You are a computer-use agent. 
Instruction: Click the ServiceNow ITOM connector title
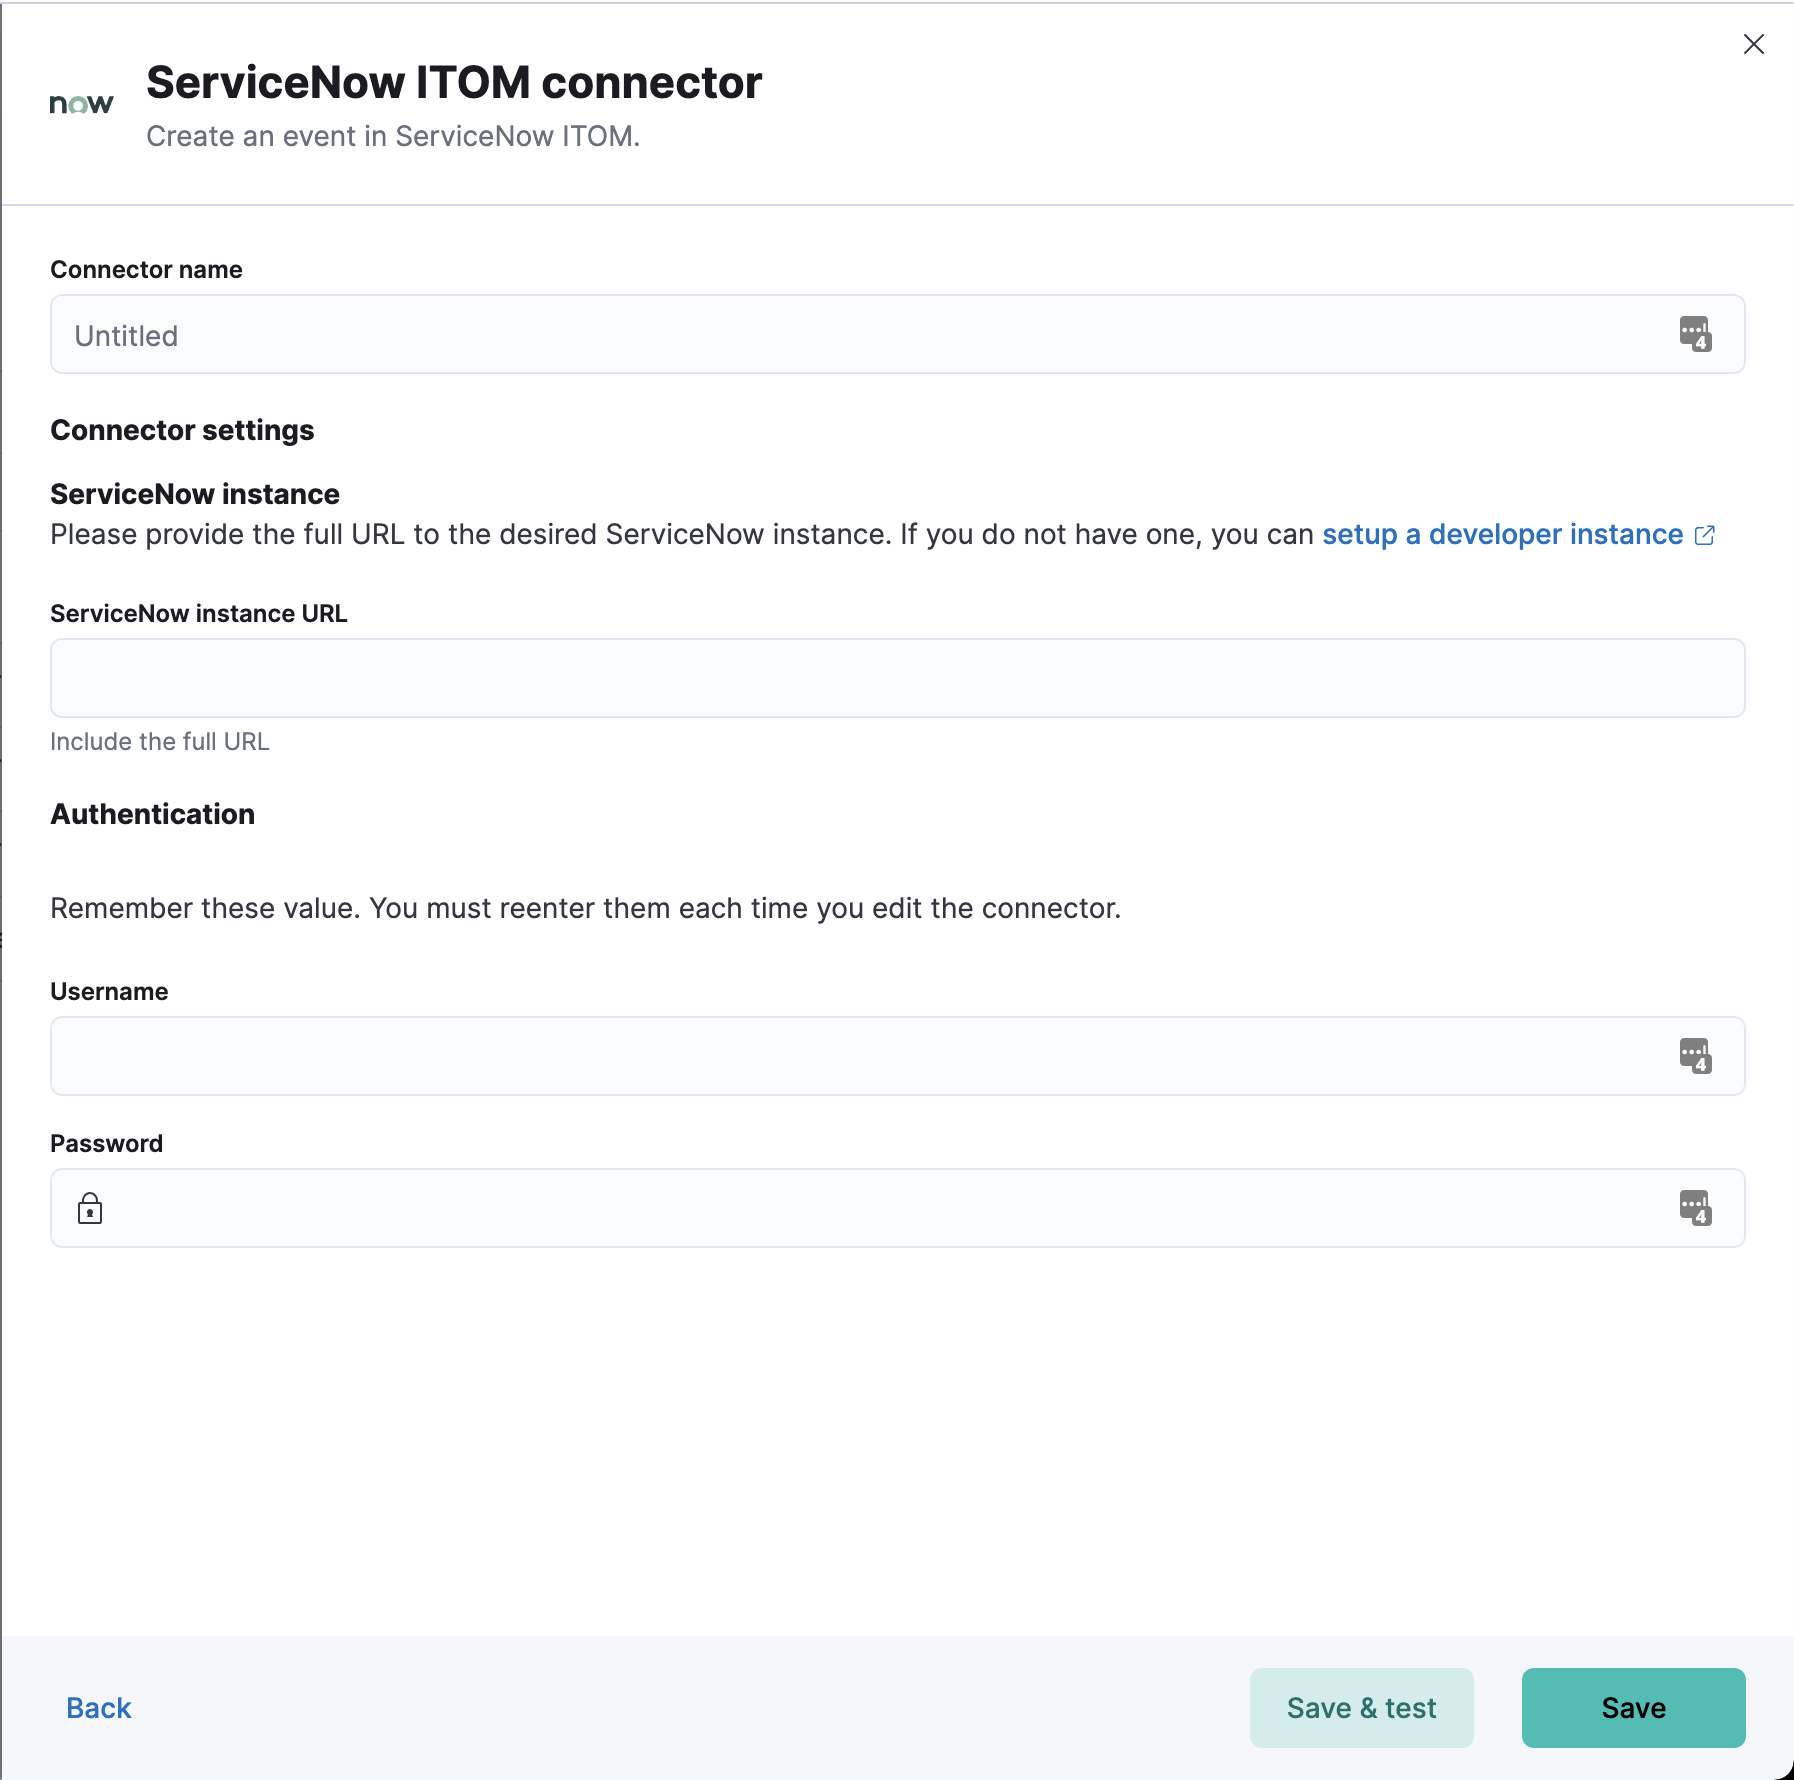point(453,82)
